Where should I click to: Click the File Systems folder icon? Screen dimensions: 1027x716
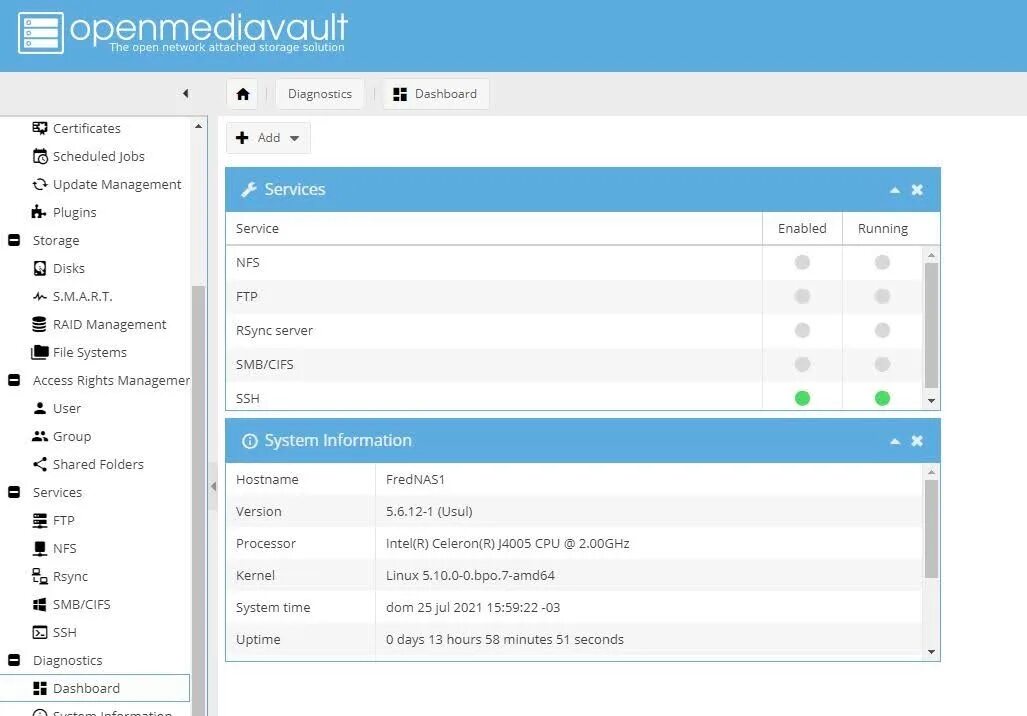click(x=40, y=352)
